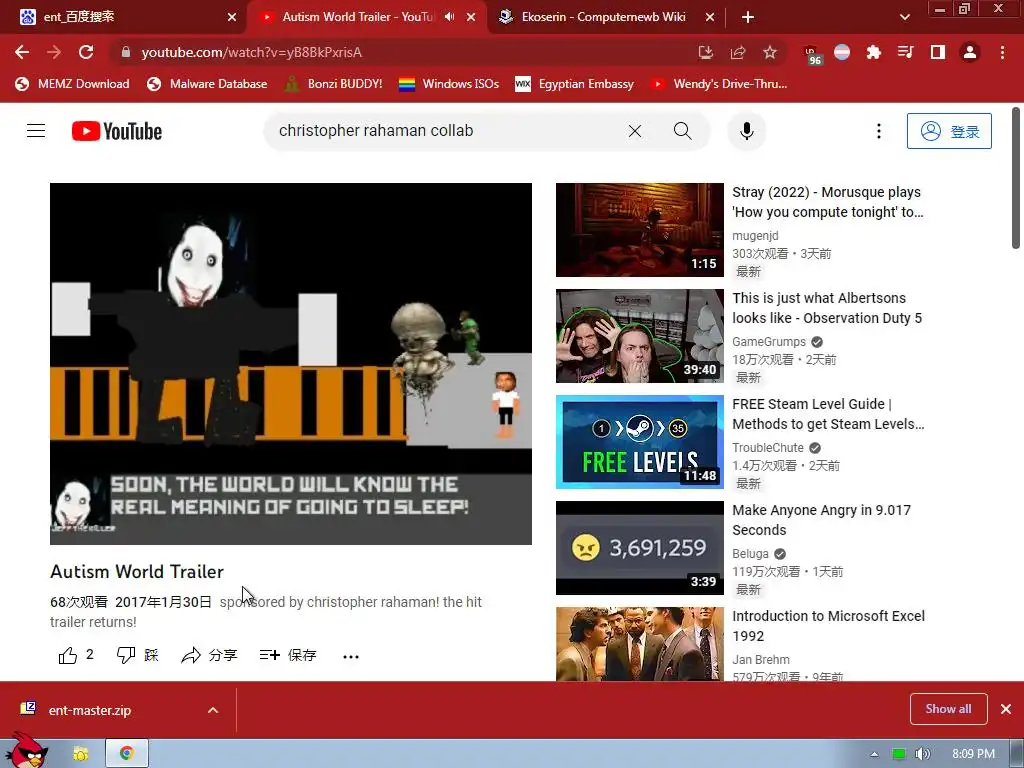Click the browser forward arrow
Image resolution: width=1024 pixels, height=768 pixels.
pyautogui.click(x=54, y=52)
